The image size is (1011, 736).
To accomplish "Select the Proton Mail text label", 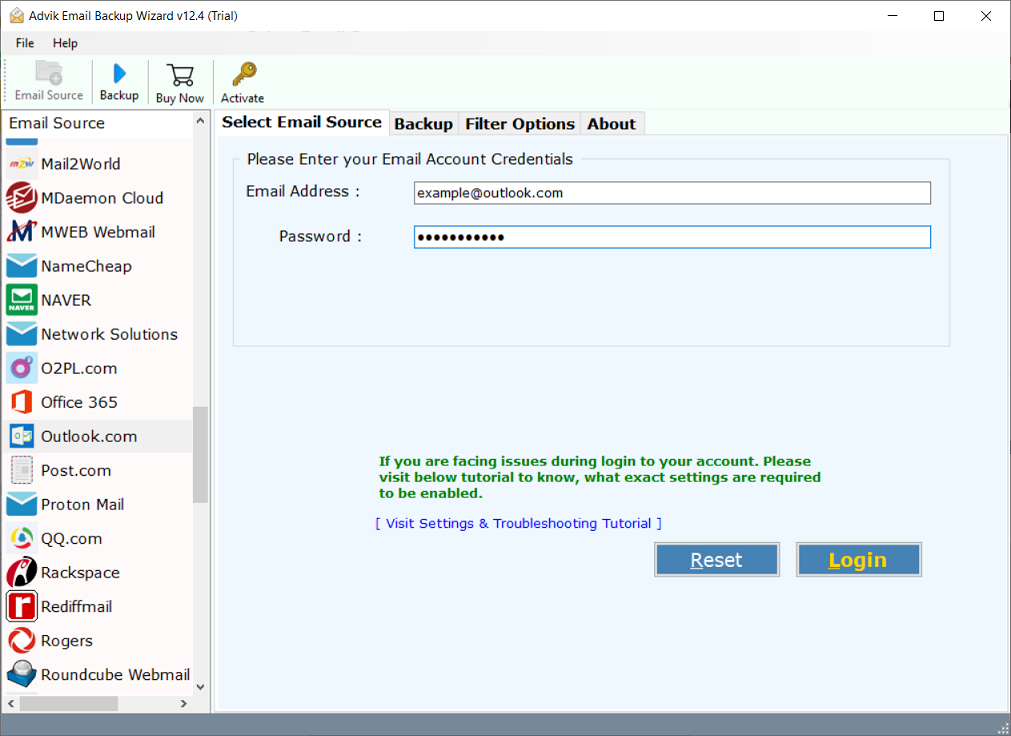I will (x=83, y=504).
